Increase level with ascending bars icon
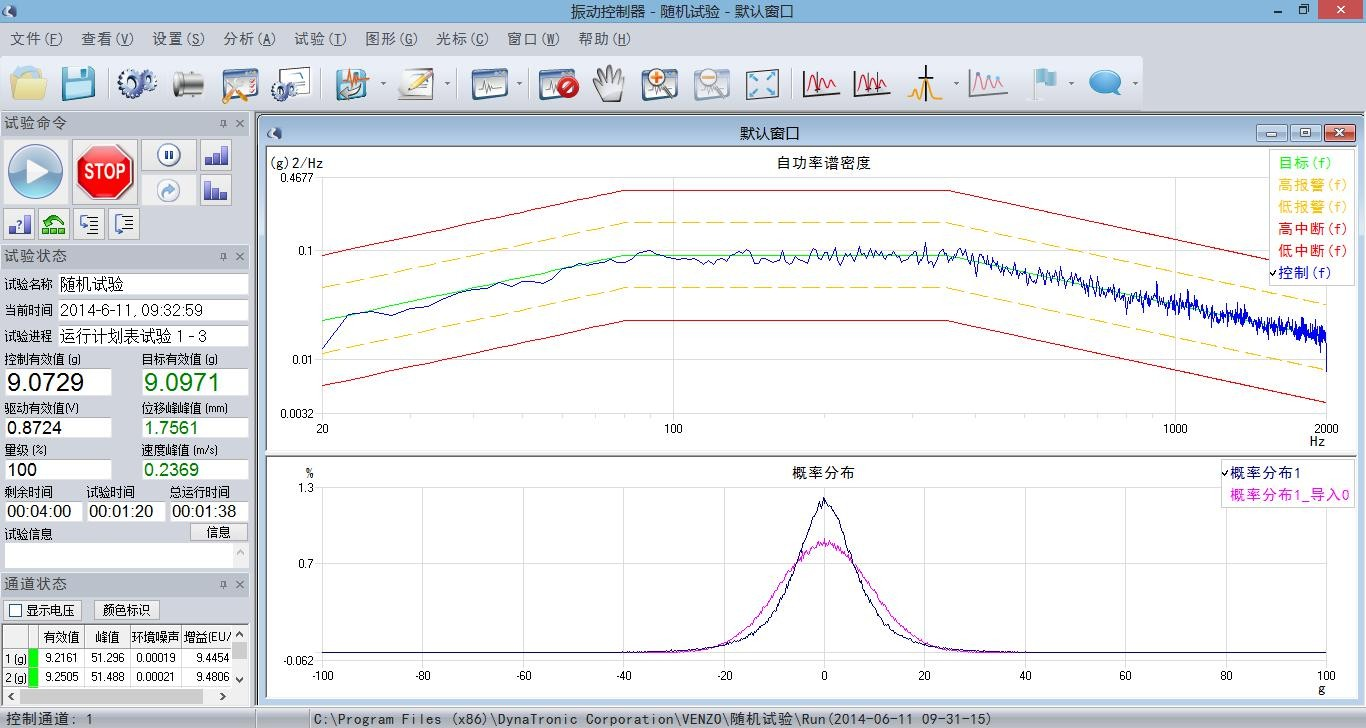Image resolution: width=1366 pixels, height=728 pixels. (216, 155)
